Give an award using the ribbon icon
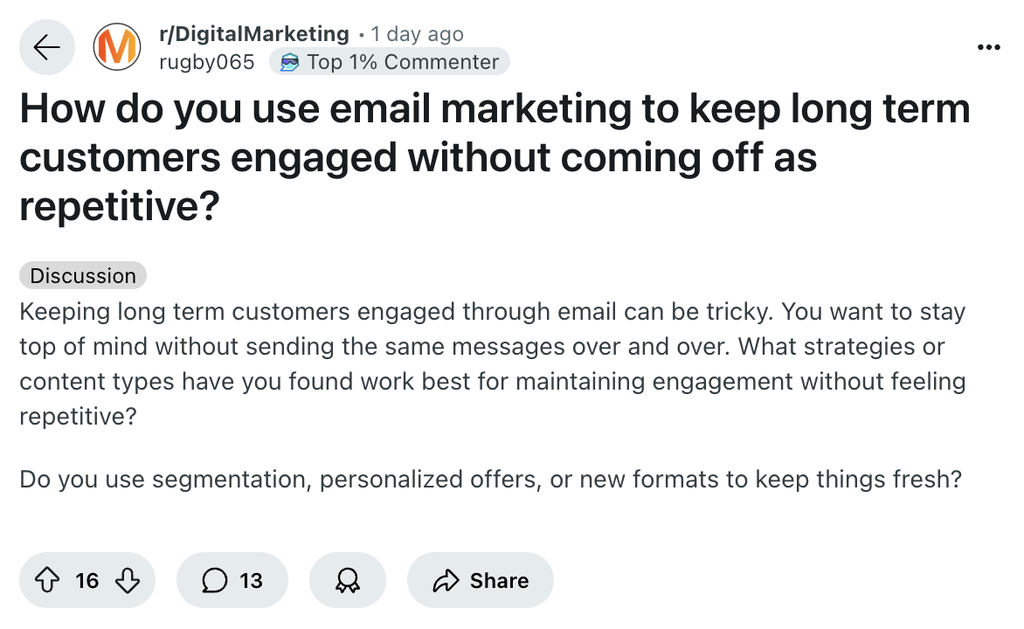This screenshot has height=629, width=1024. (x=347, y=581)
